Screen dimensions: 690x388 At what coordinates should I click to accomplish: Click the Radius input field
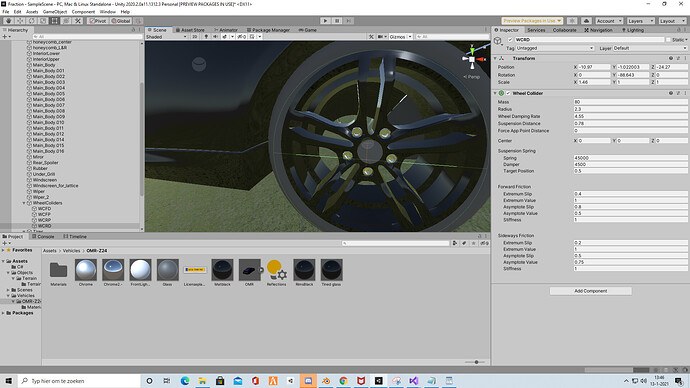click(630, 109)
